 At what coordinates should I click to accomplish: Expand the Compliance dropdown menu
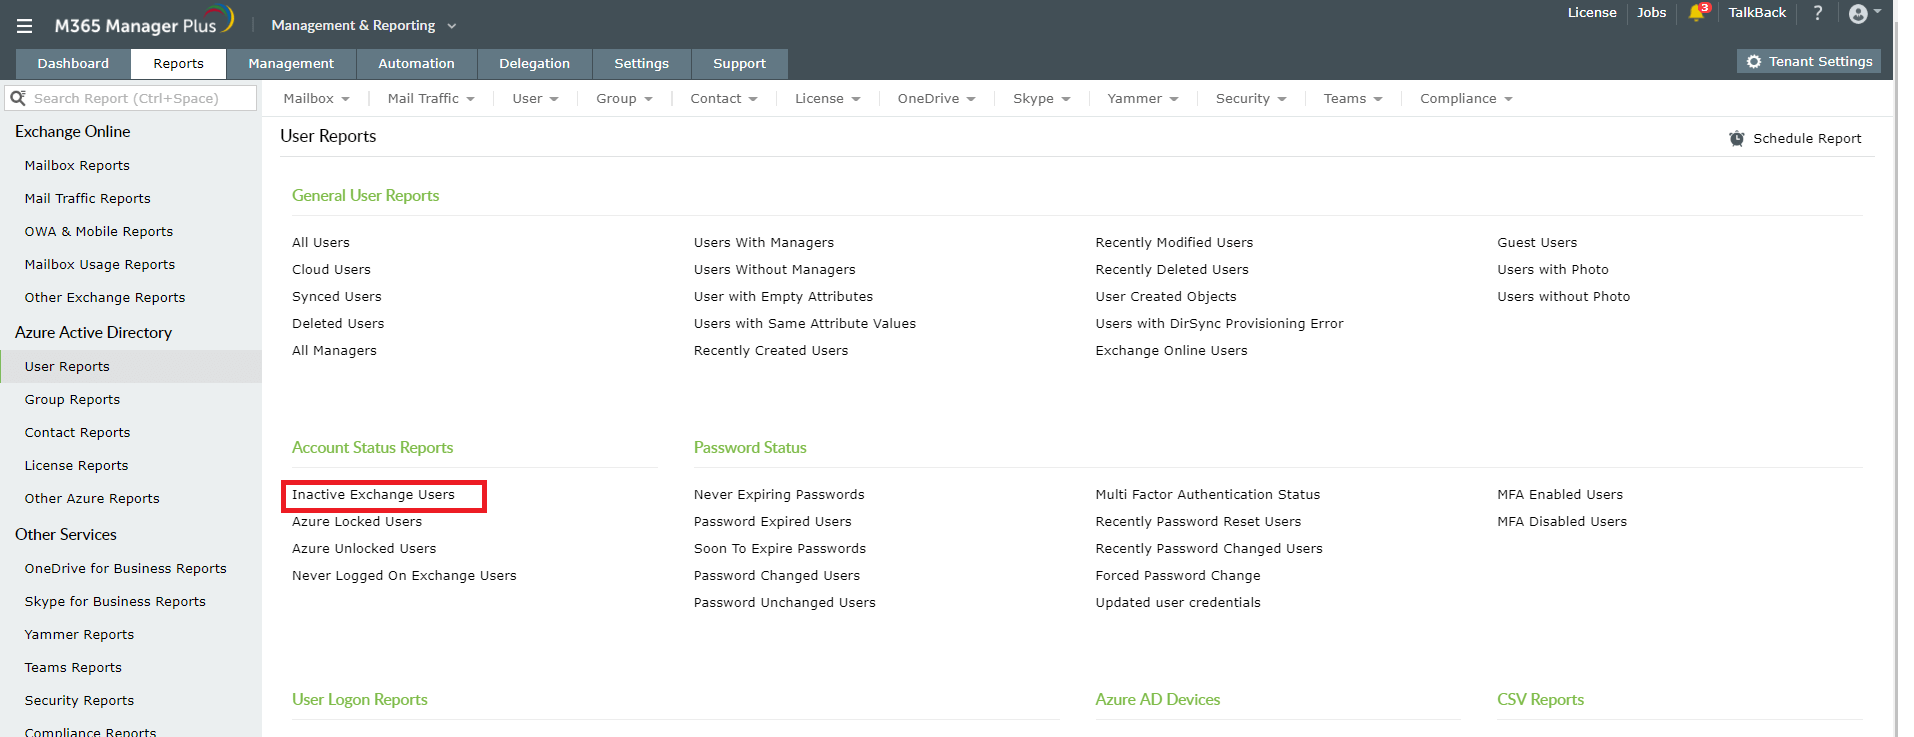point(1465,98)
